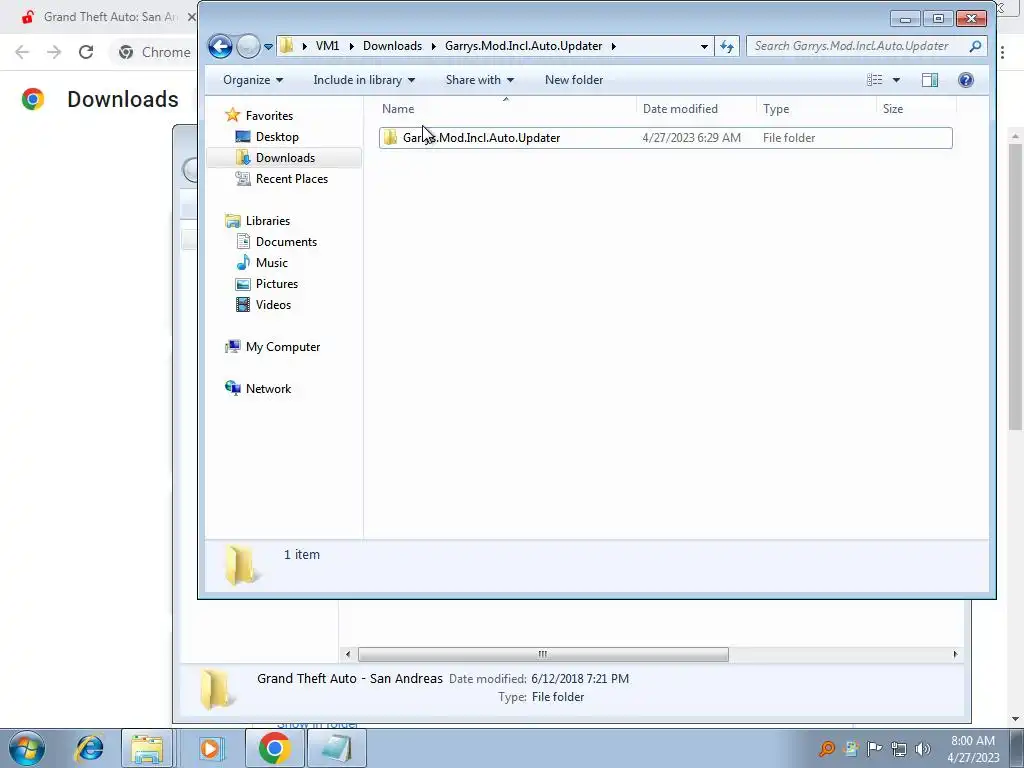Show the preview pane
The height and width of the screenshot is (768, 1024).
click(x=930, y=80)
